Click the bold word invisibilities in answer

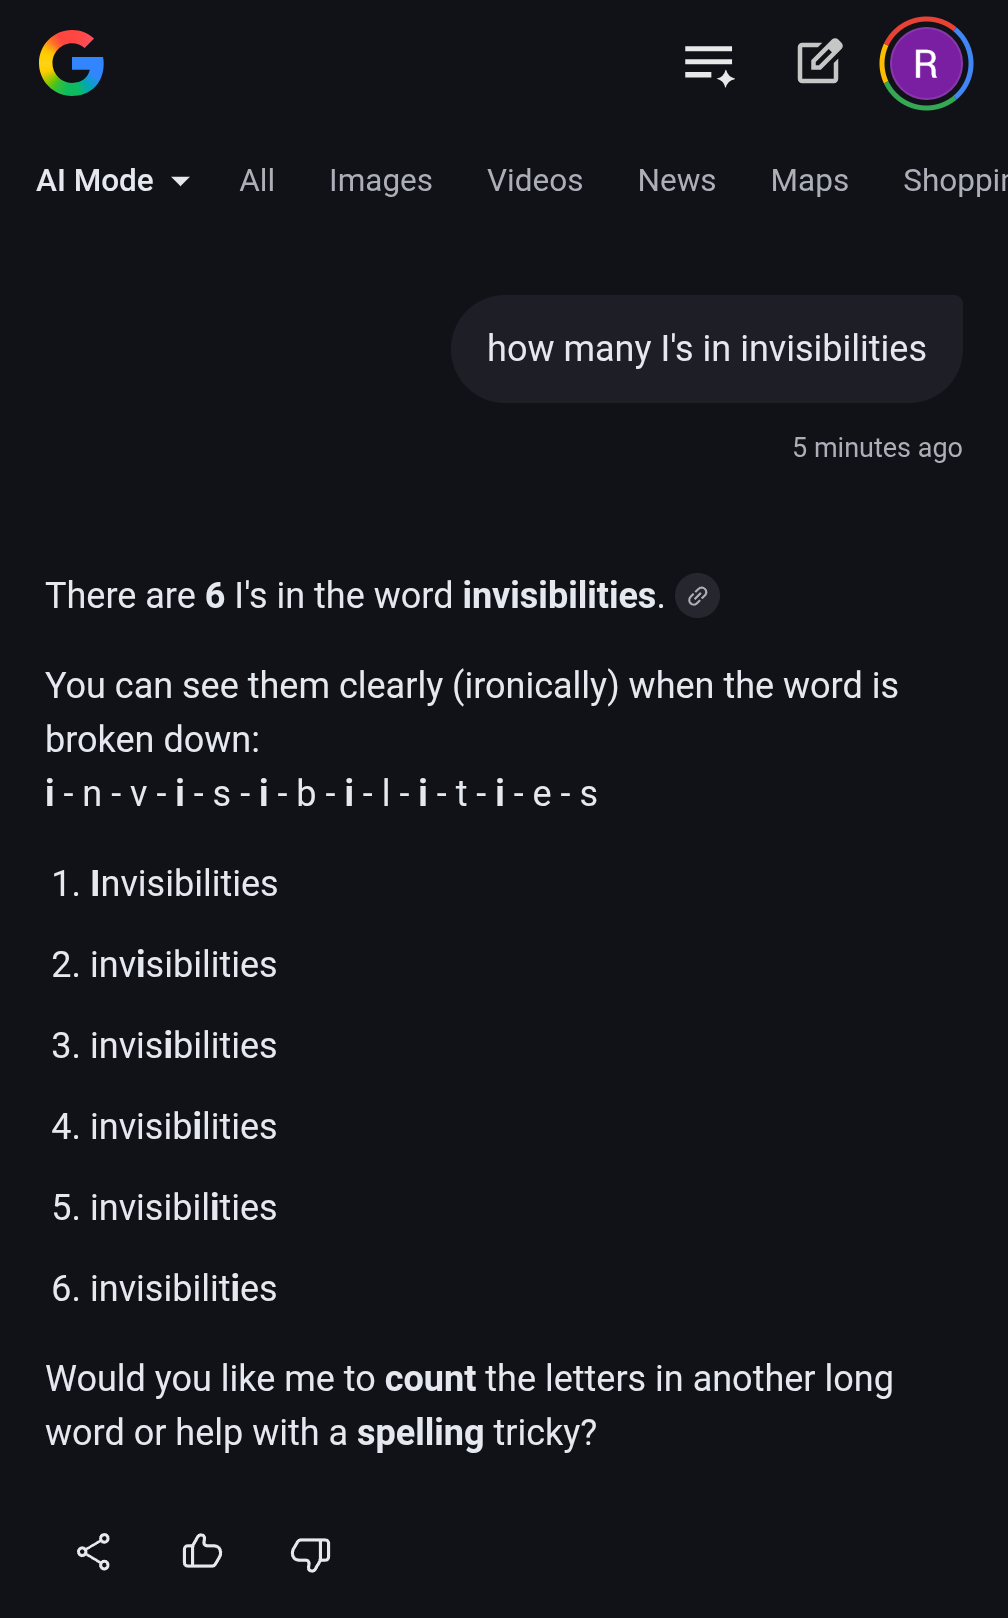coord(558,596)
